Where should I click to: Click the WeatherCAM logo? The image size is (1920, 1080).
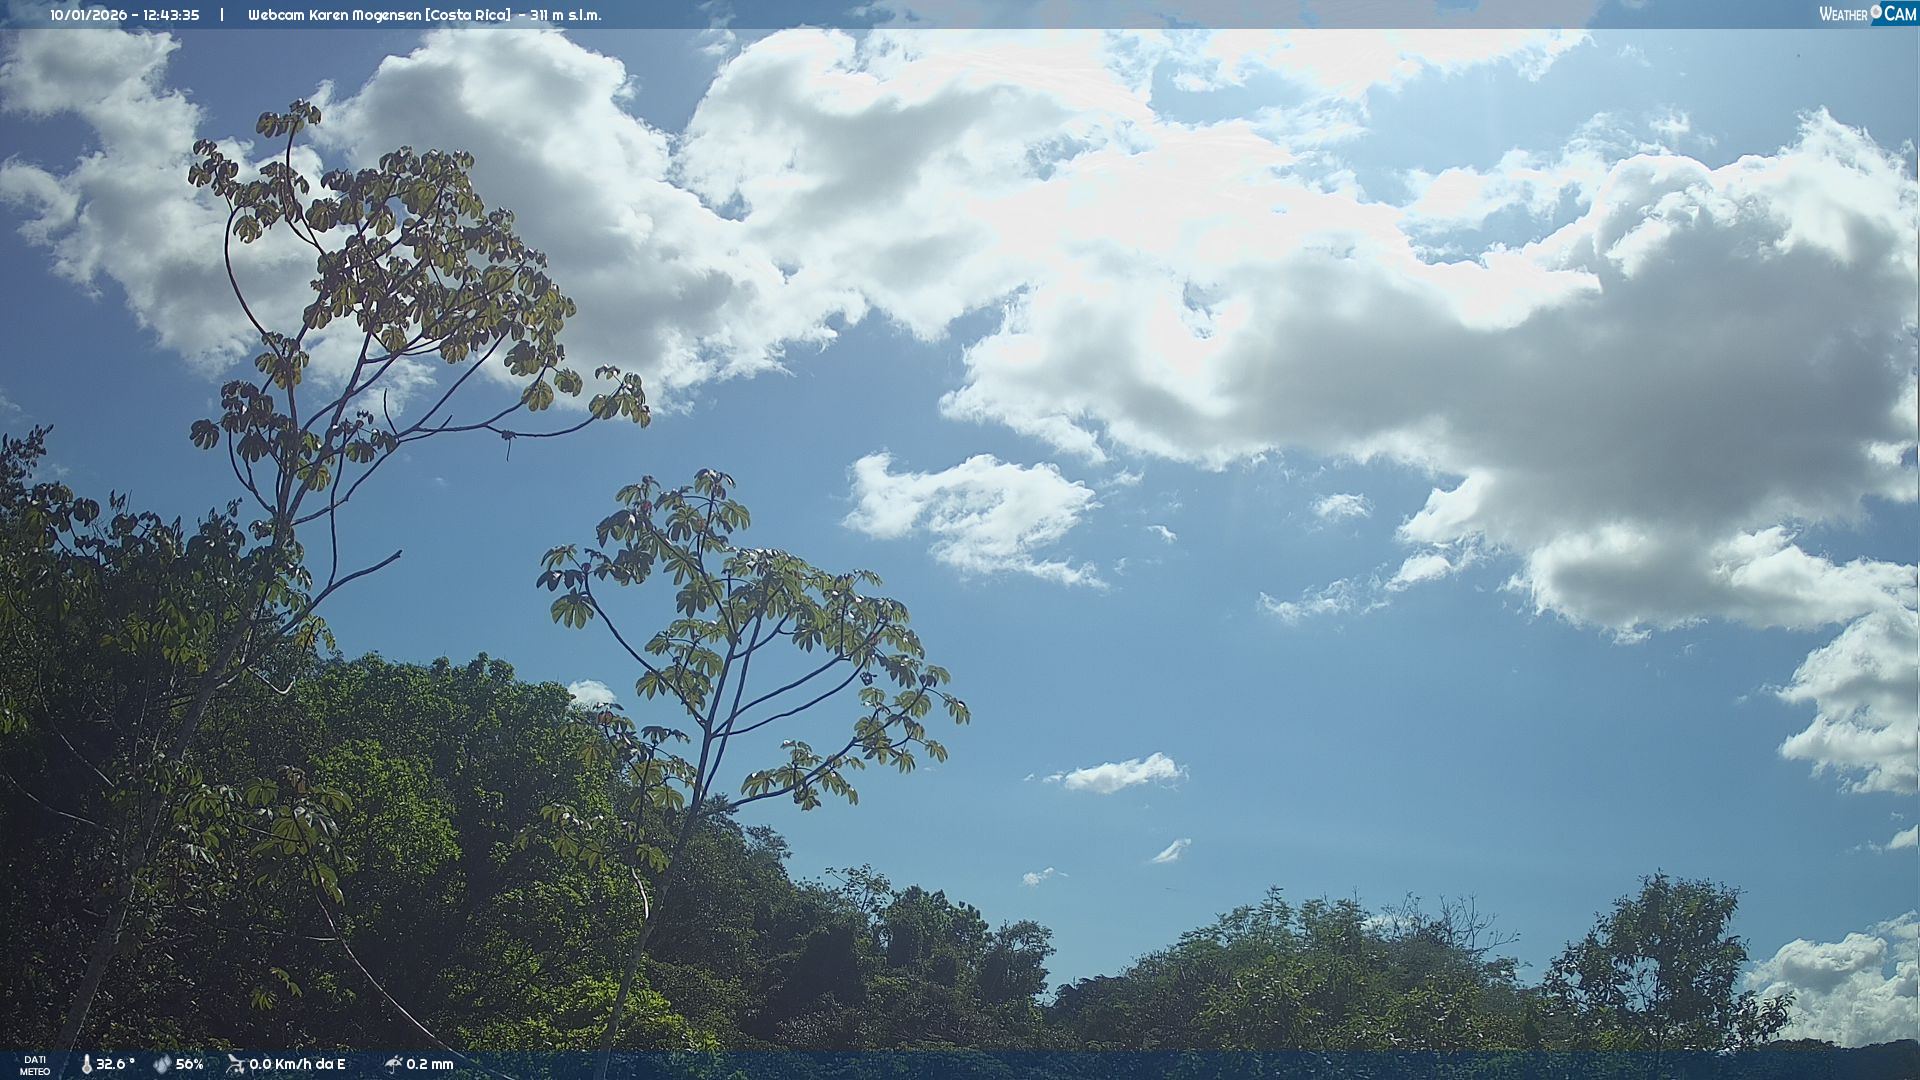coord(1866,14)
